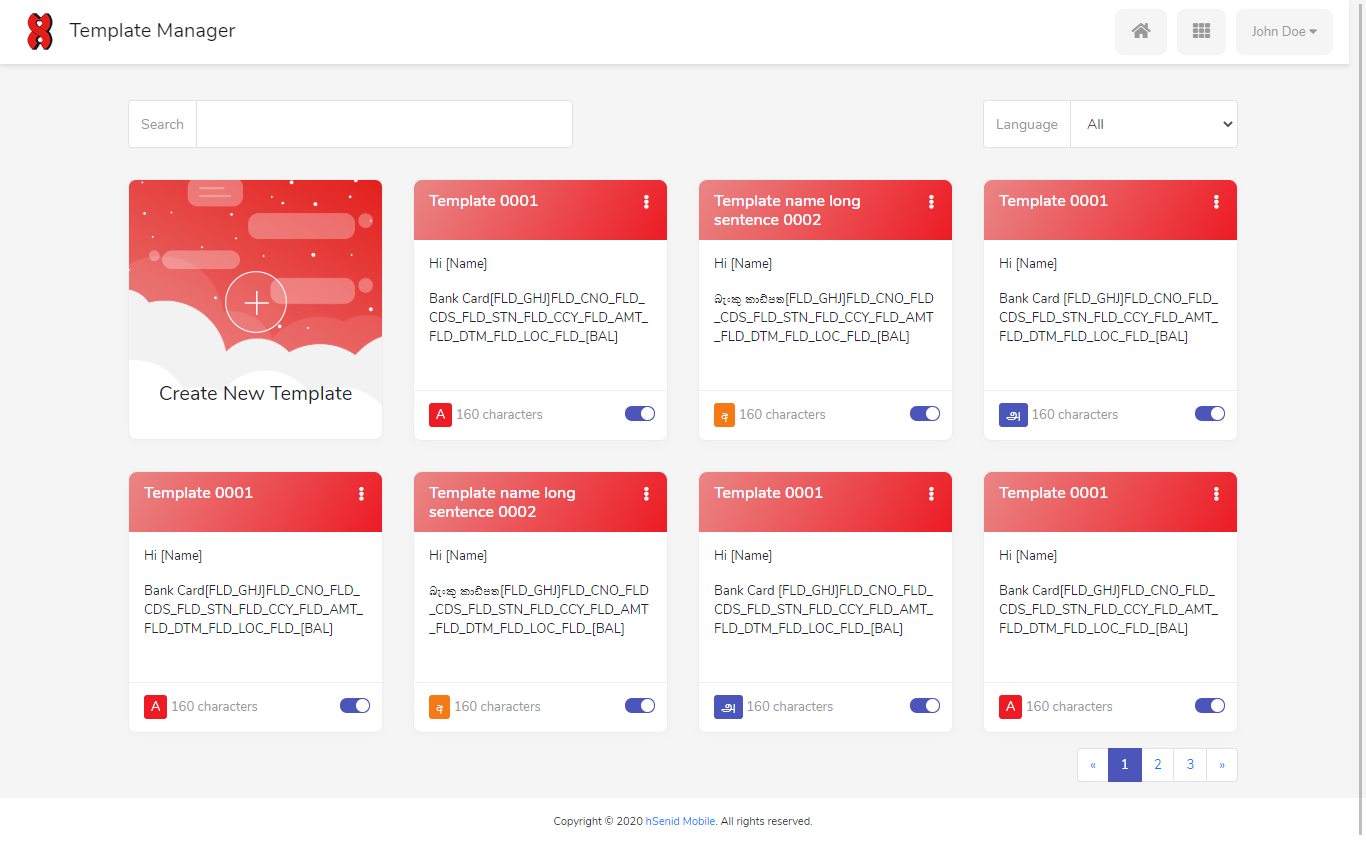Open the hSenid Mobile footer link
The image size is (1366, 846).
pos(680,822)
